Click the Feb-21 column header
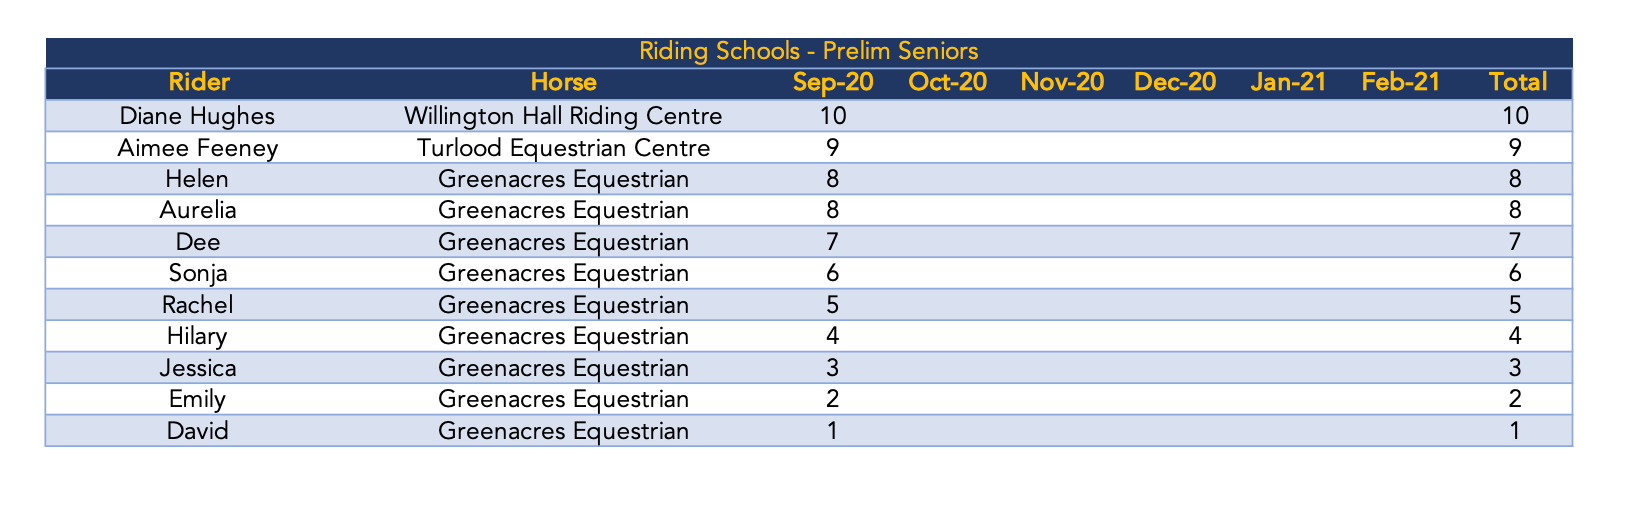Screen dimensions: 1628x508 point(1401,82)
